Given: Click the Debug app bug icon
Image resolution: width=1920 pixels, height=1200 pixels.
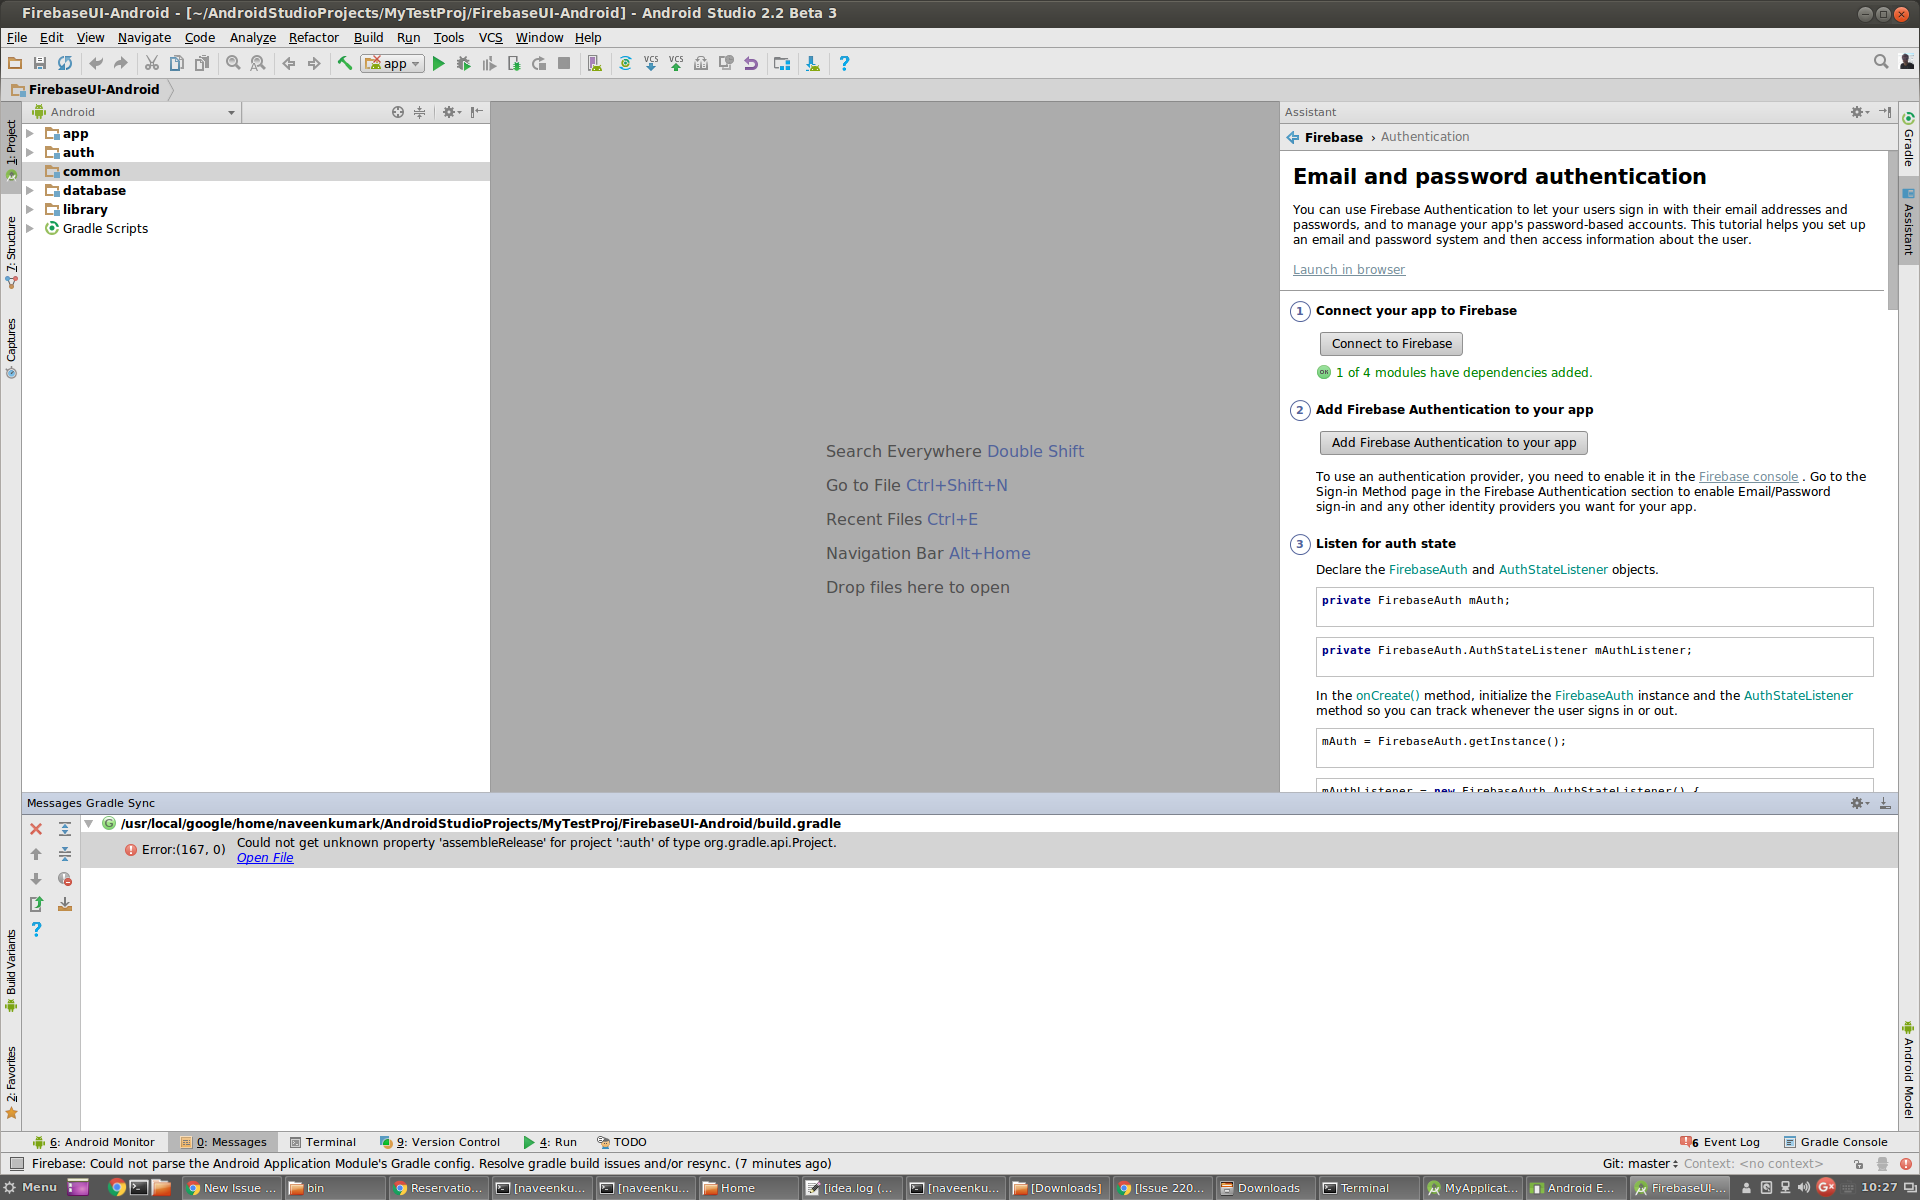Looking at the screenshot, I should pos(463,63).
